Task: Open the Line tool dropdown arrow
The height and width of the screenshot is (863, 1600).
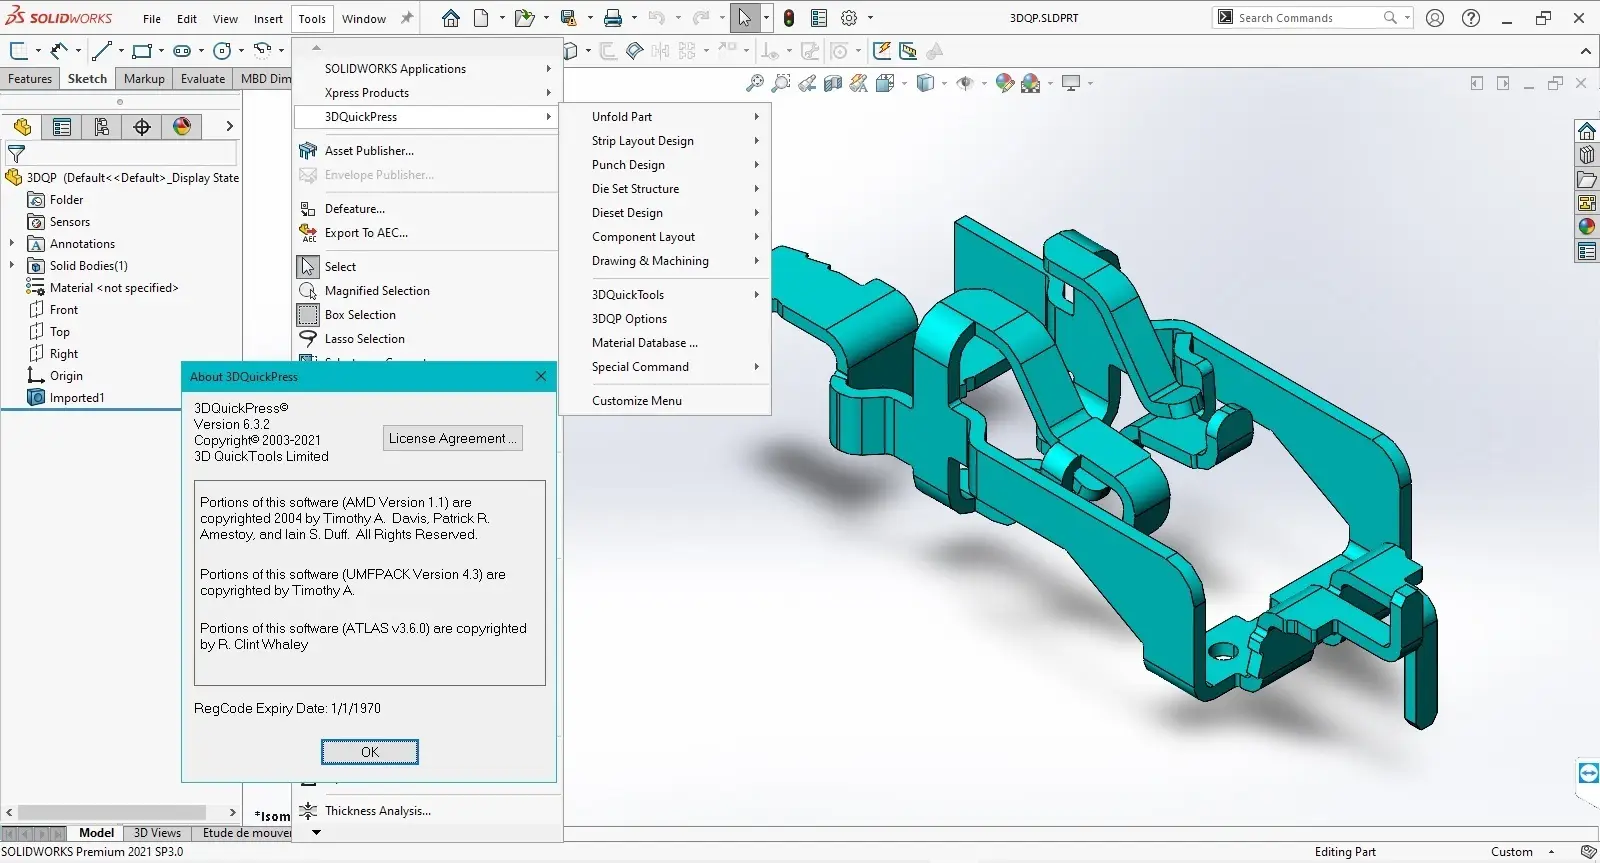Action: (x=121, y=50)
